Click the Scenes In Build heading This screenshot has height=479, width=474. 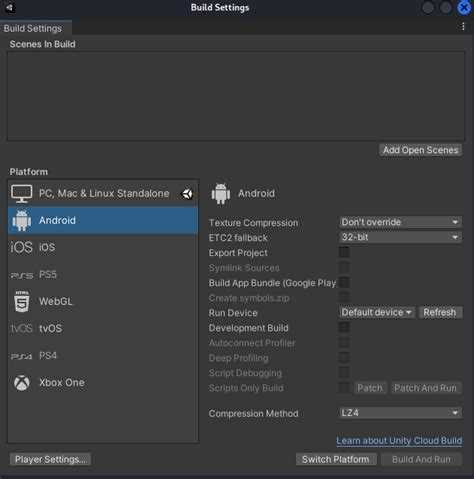[x=42, y=44]
